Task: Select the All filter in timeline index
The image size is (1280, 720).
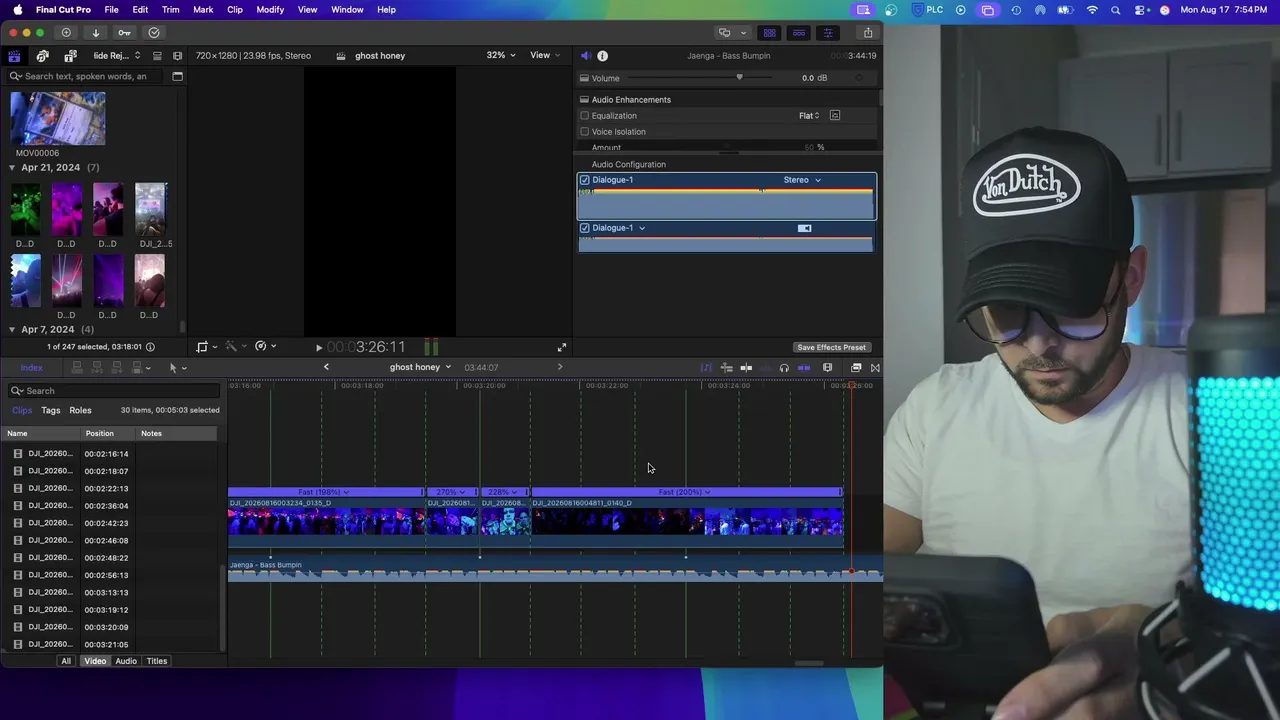Action: point(66,661)
